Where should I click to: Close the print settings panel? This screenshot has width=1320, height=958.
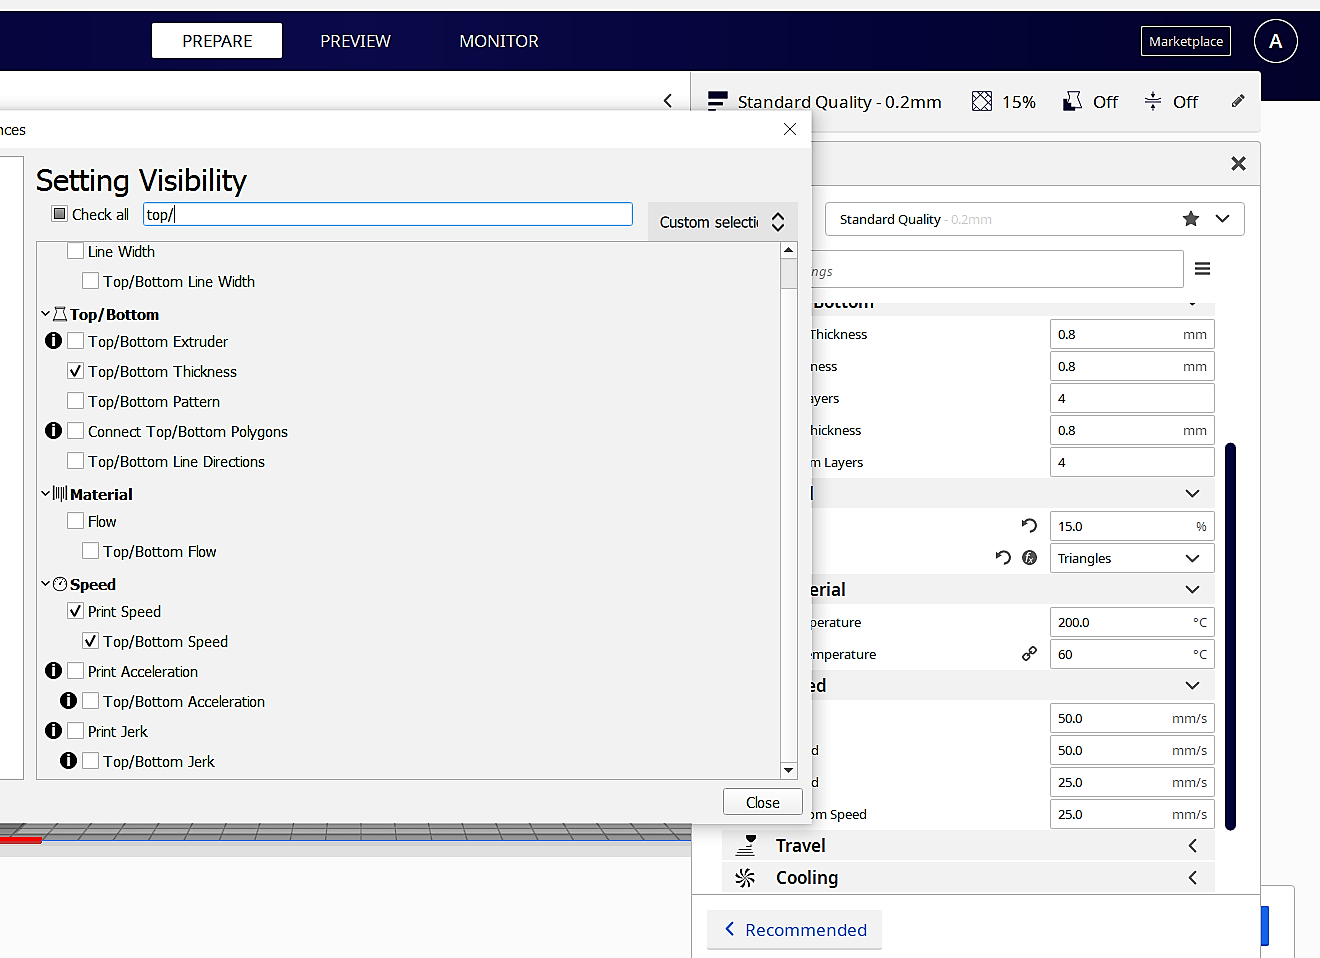[x=1238, y=164]
